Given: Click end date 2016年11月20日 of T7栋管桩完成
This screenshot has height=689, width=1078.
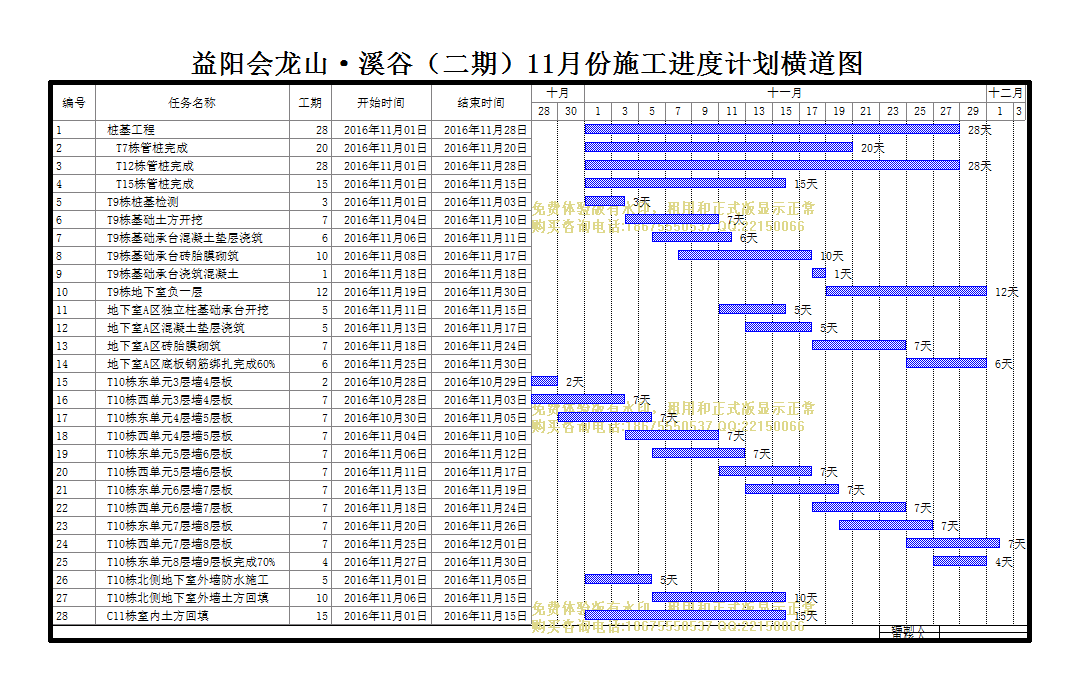Looking at the screenshot, I should click(485, 148).
